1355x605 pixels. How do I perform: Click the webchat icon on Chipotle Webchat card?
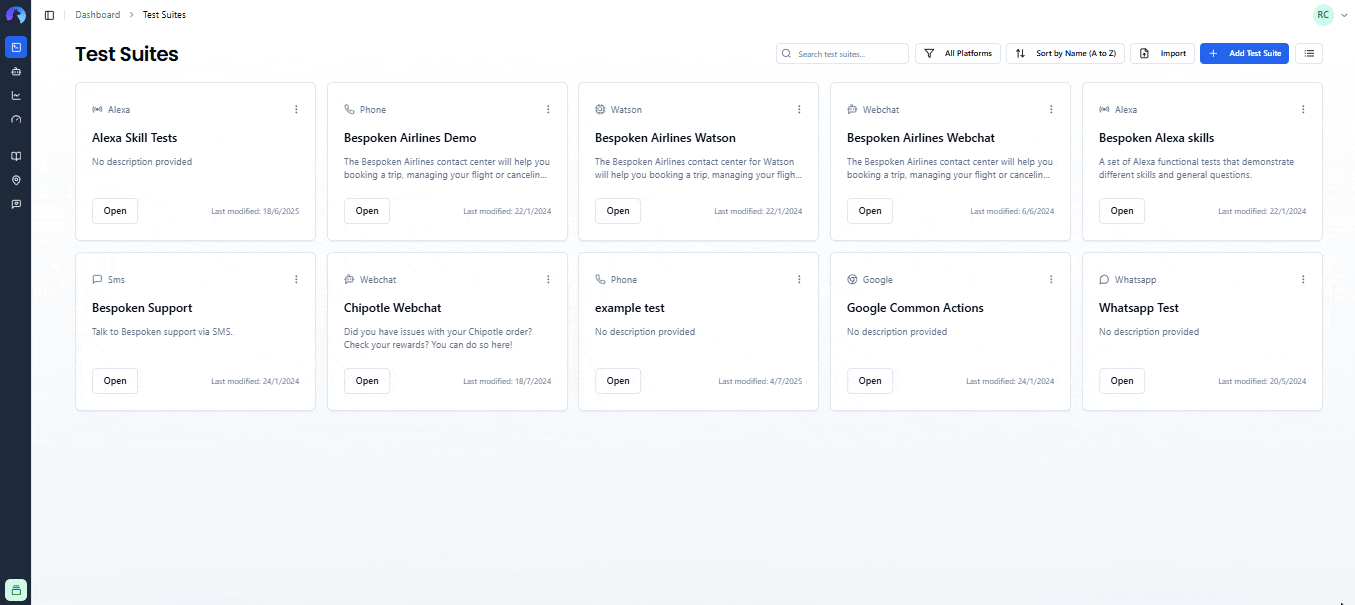[x=349, y=280]
